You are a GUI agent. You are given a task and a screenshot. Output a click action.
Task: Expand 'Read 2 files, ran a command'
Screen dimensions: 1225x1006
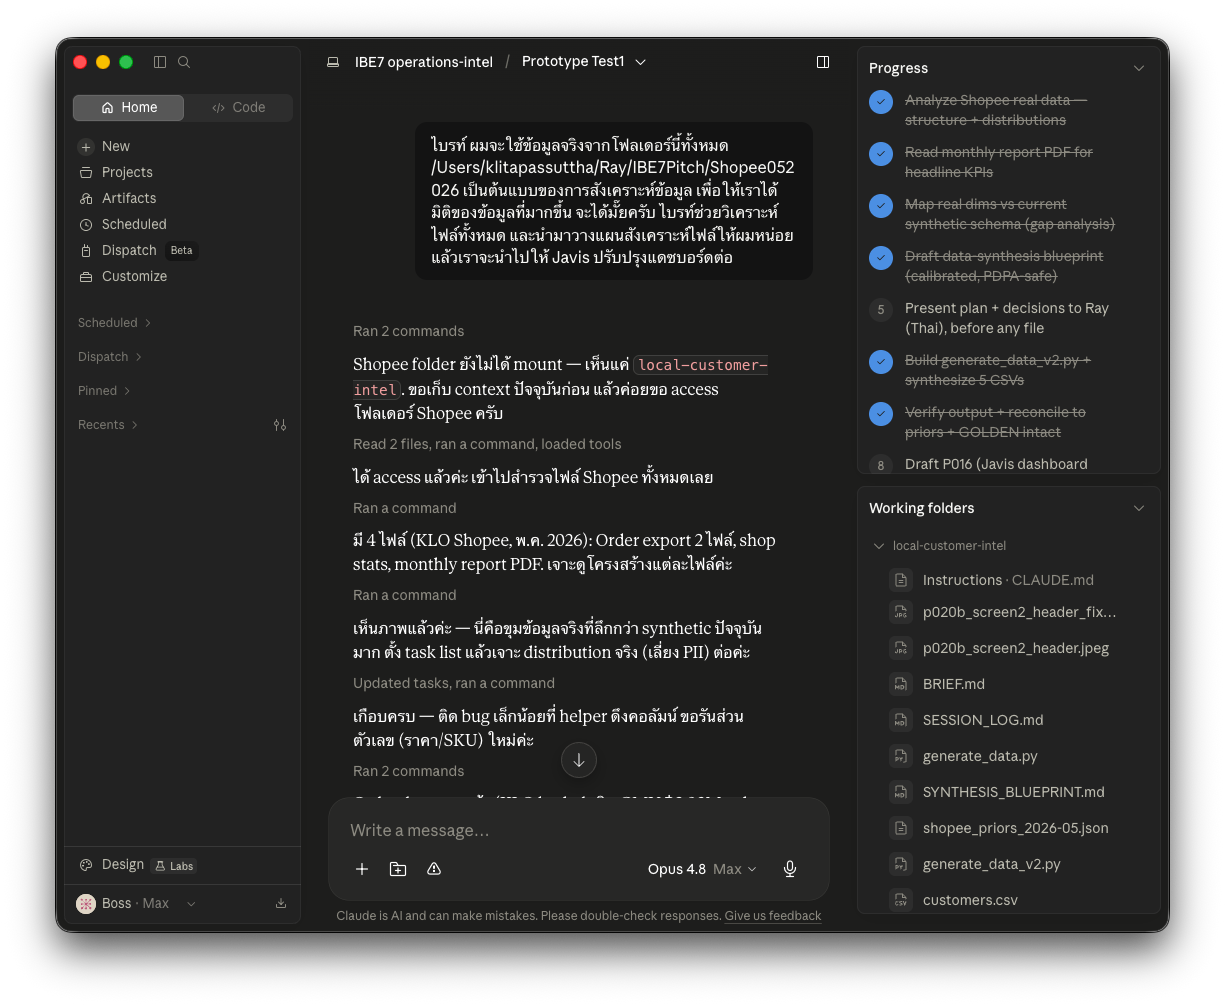487,444
